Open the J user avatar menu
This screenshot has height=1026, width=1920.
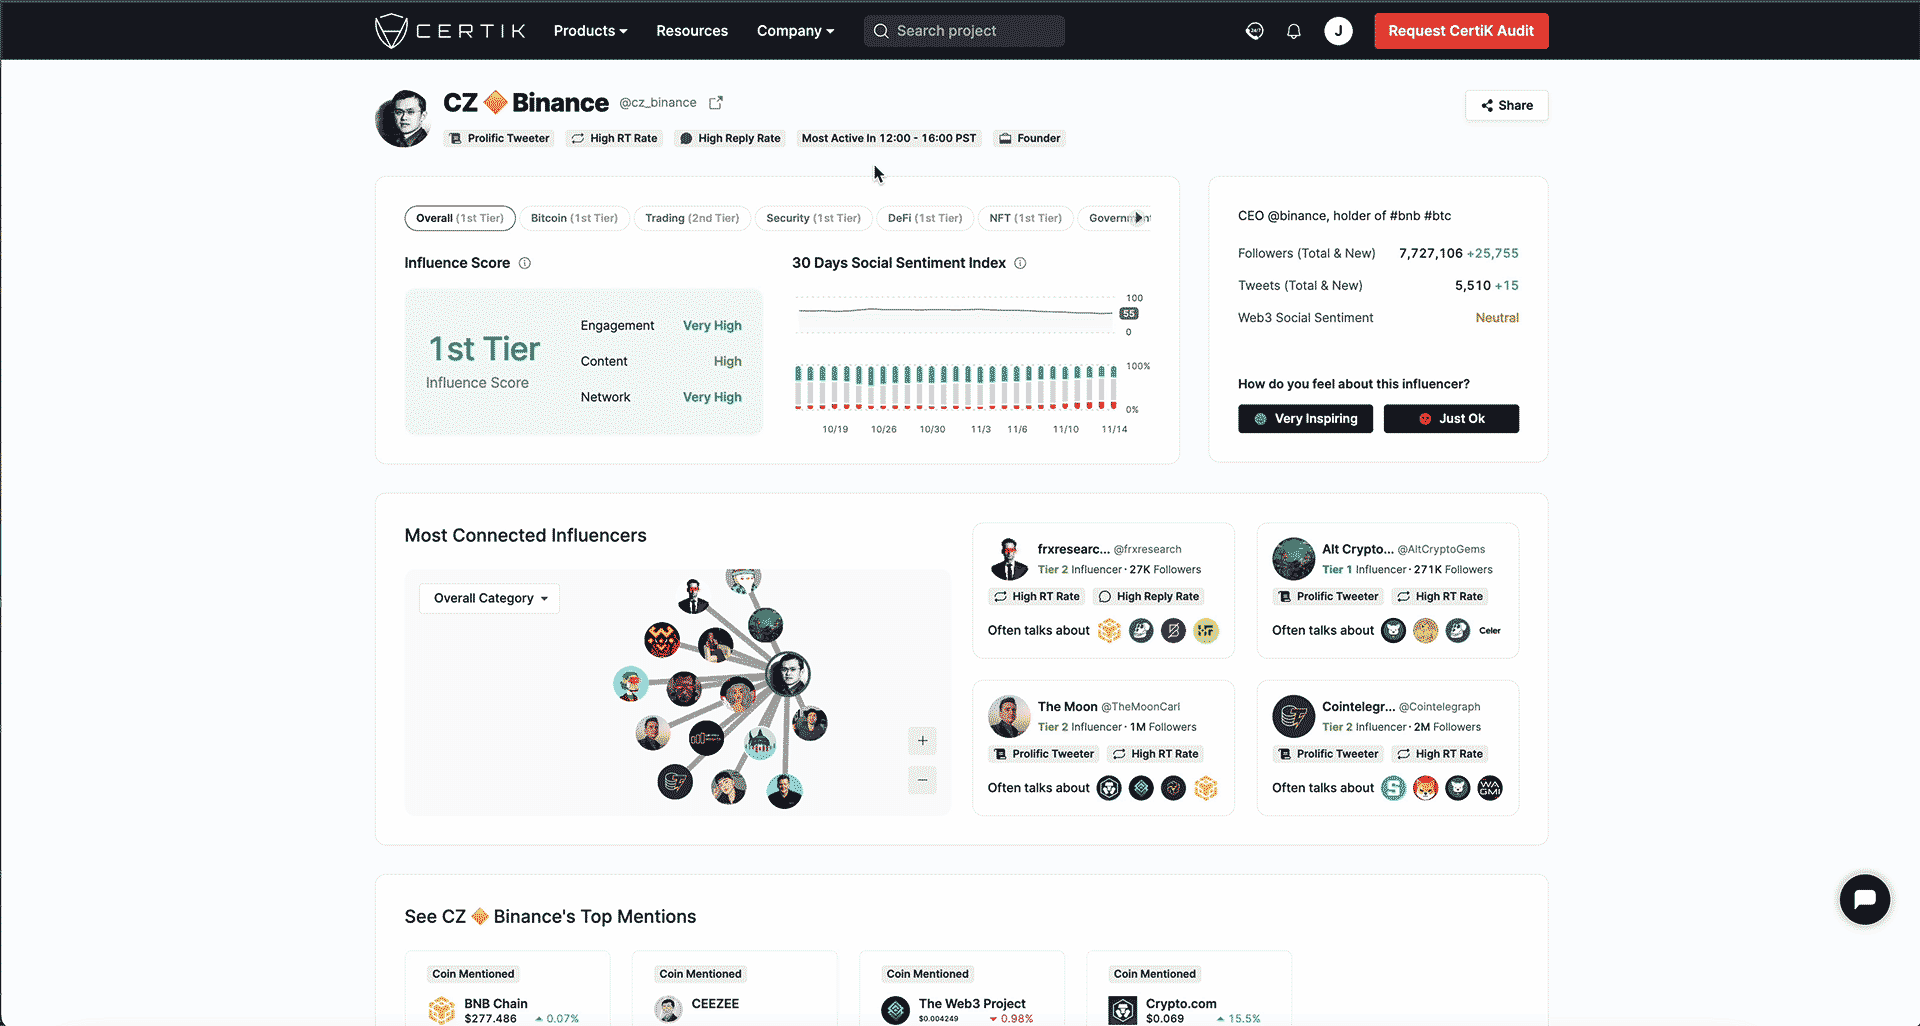[1338, 31]
